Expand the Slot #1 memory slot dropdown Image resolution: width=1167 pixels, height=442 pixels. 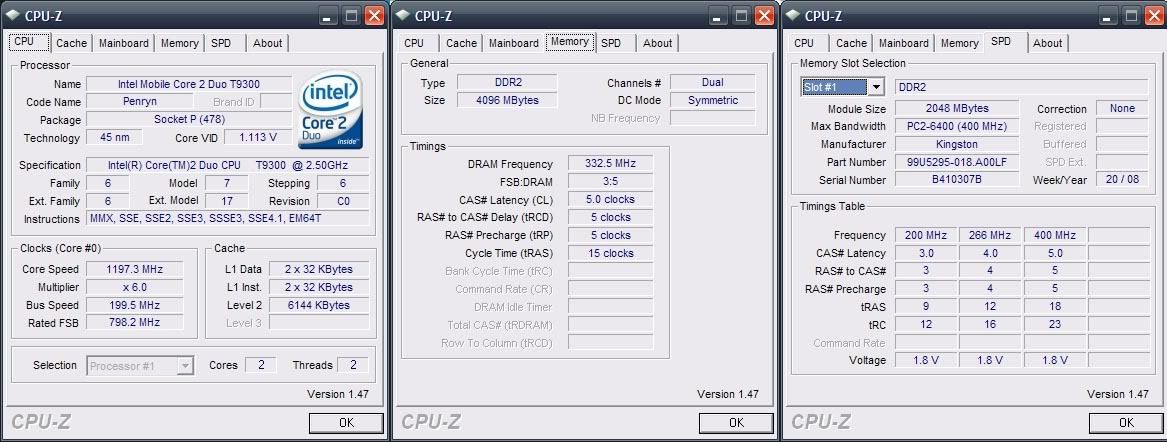pos(876,87)
